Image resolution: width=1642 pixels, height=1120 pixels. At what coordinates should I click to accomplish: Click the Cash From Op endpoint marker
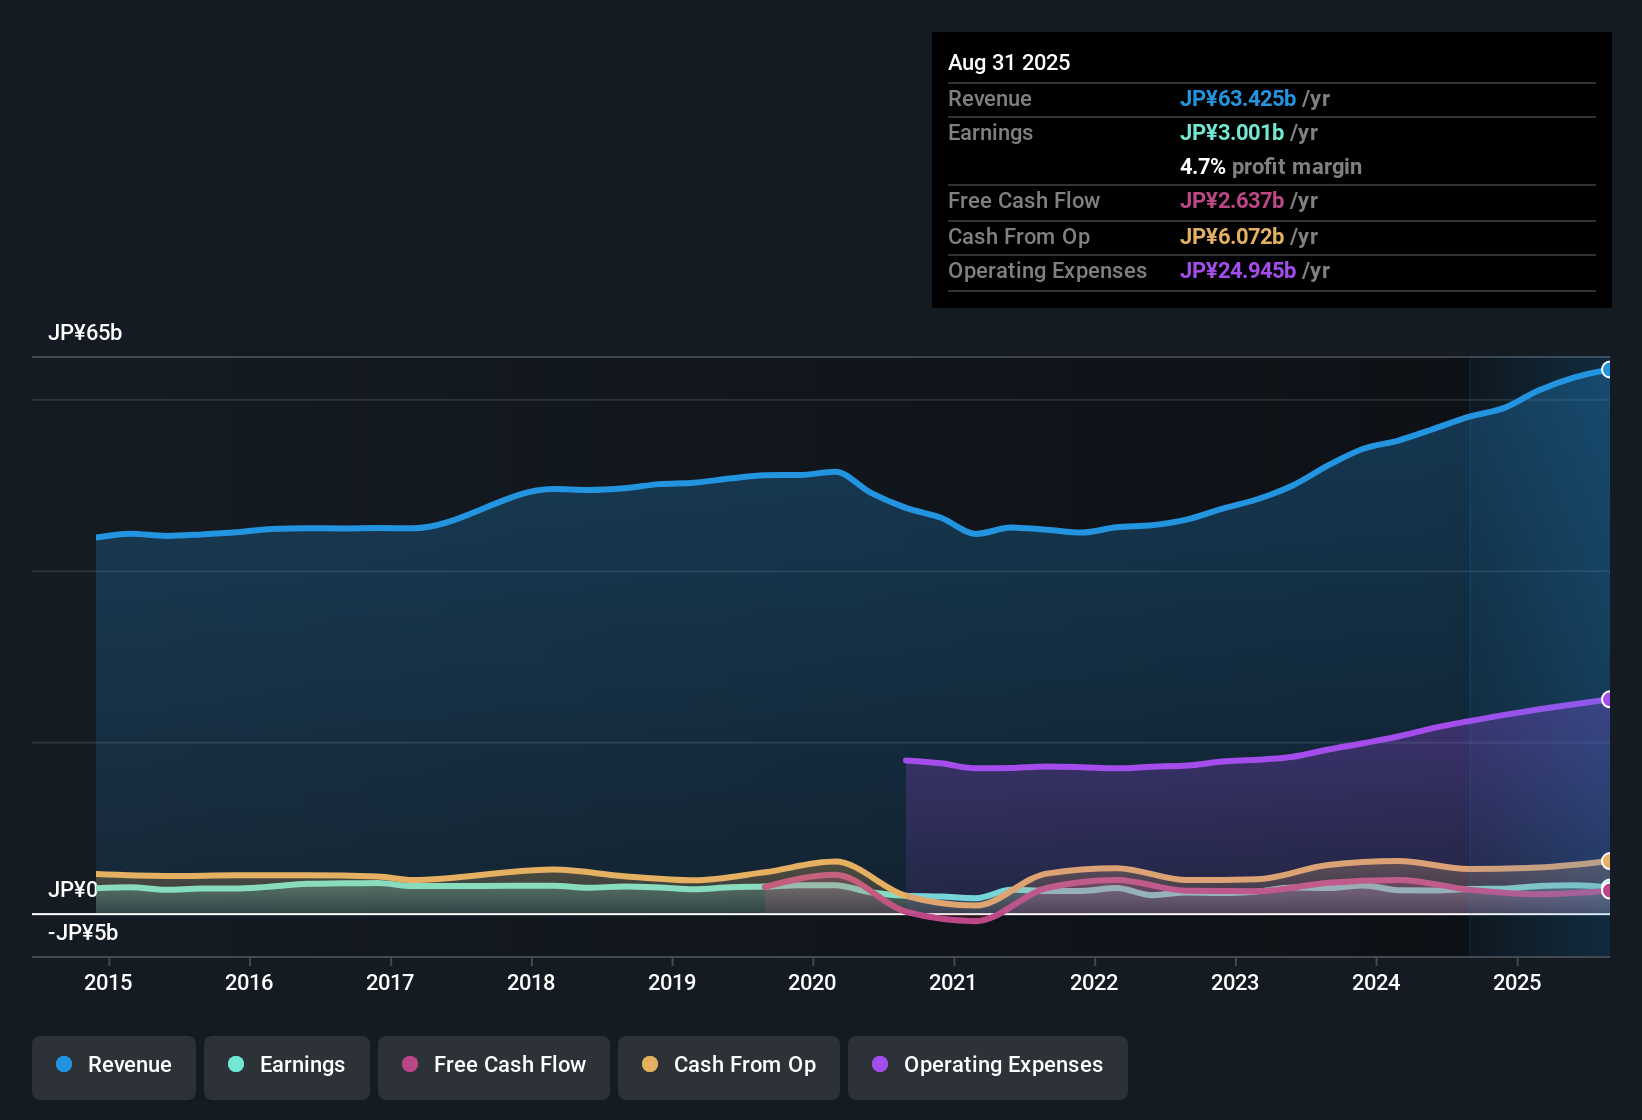[1607, 860]
